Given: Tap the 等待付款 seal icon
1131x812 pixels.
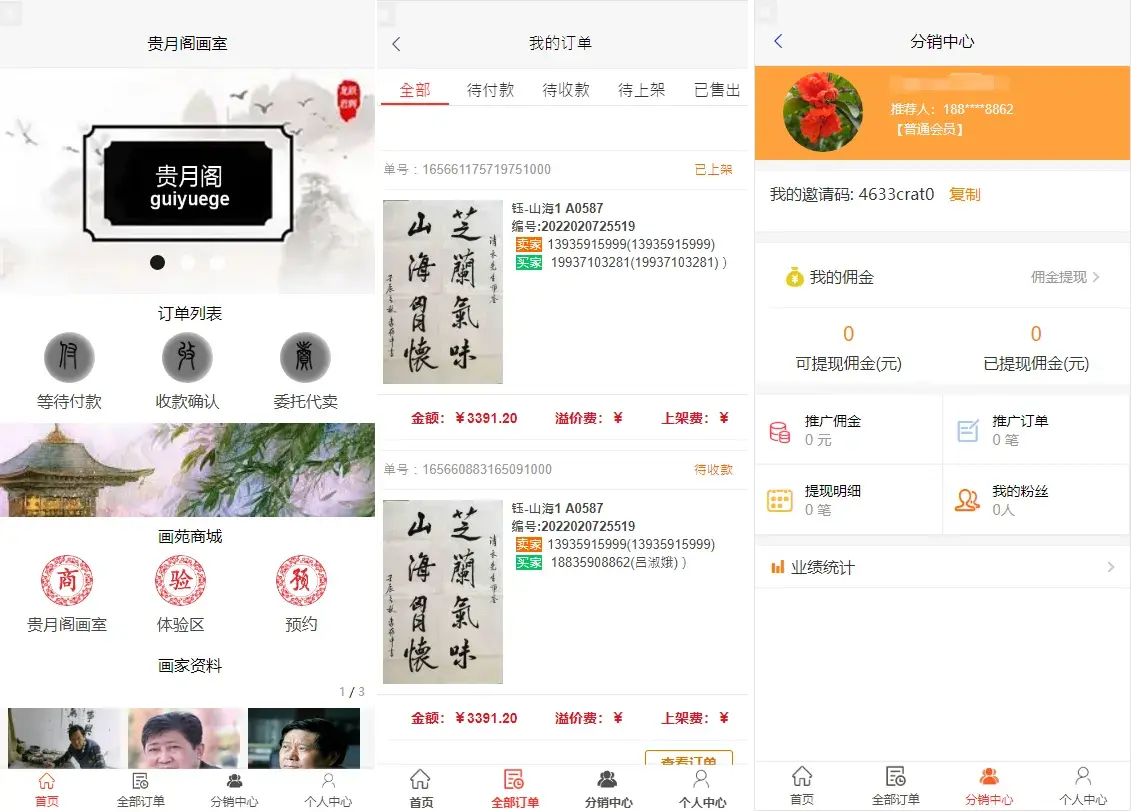Looking at the screenshot, I should click(x=69, y=358).
